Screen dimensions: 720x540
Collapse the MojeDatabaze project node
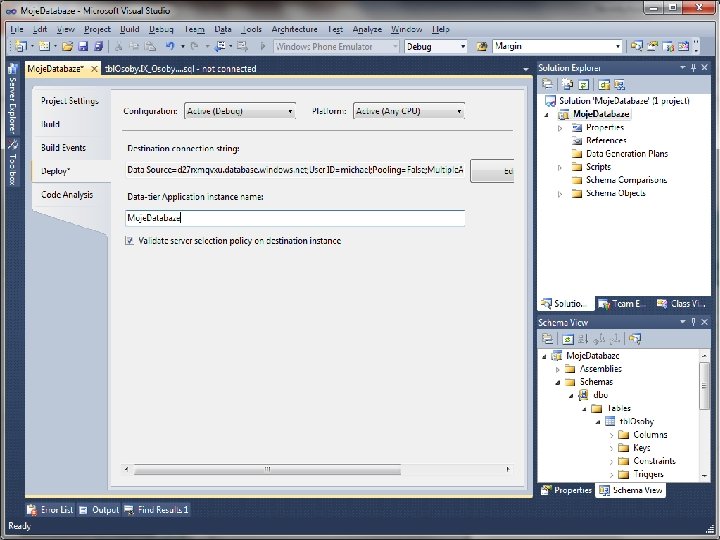[x=546, y=115]
